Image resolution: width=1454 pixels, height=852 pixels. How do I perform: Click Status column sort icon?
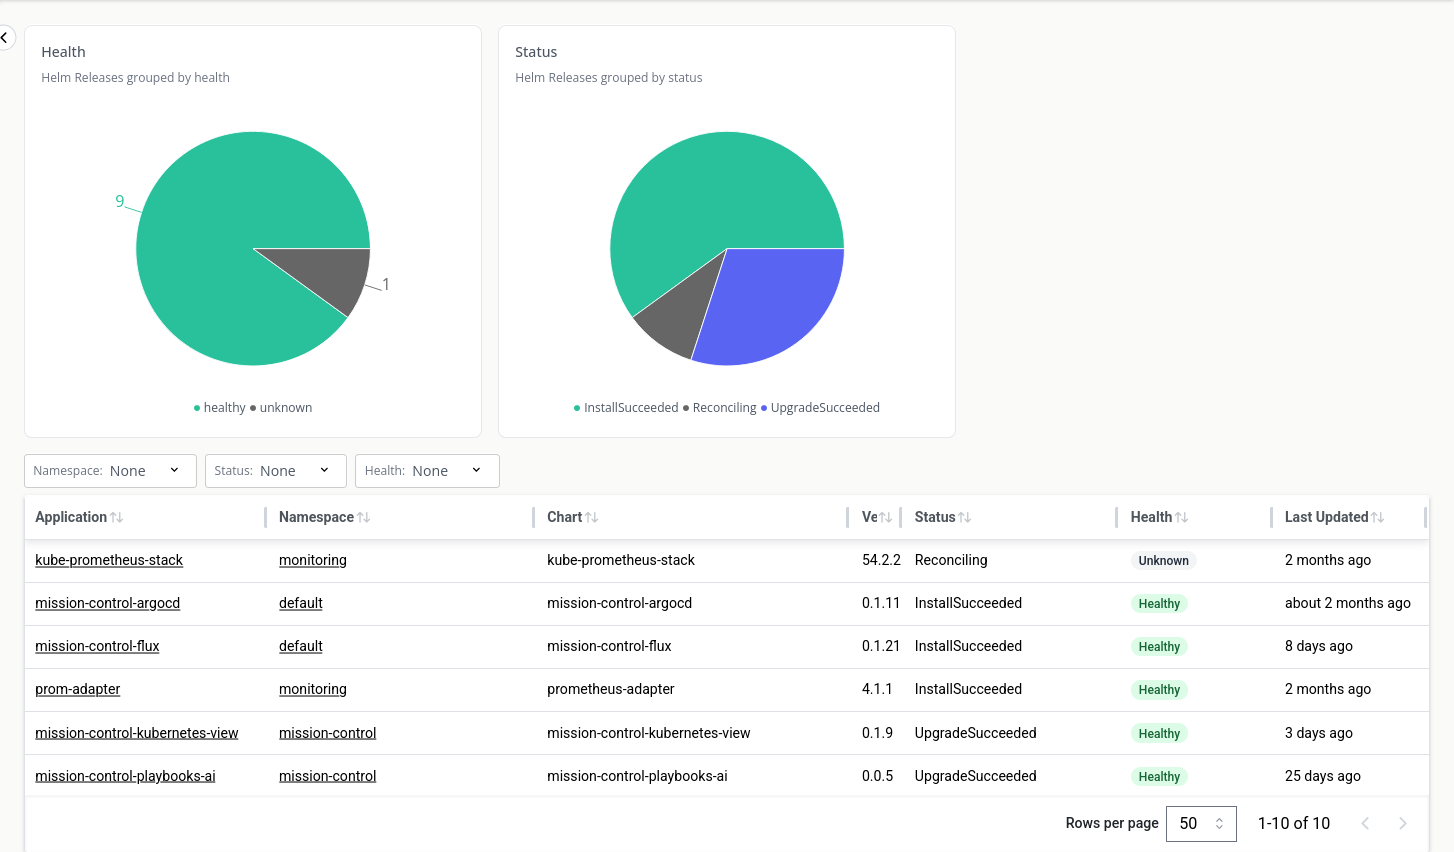(x=965, y=517)
